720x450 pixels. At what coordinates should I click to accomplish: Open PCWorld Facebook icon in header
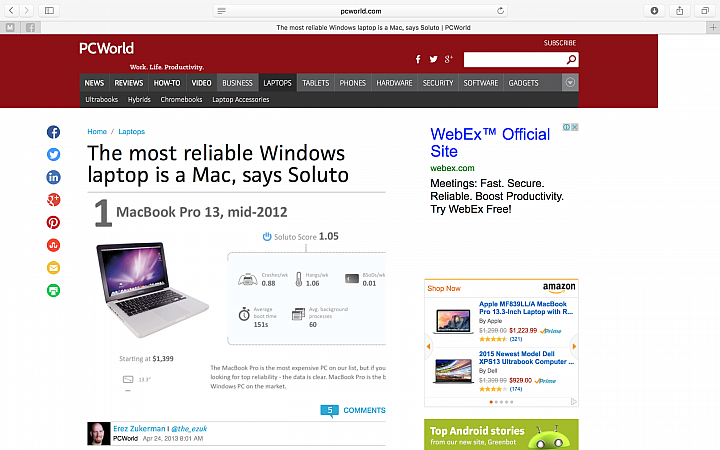pyautogui.click(x=418, y=59)
